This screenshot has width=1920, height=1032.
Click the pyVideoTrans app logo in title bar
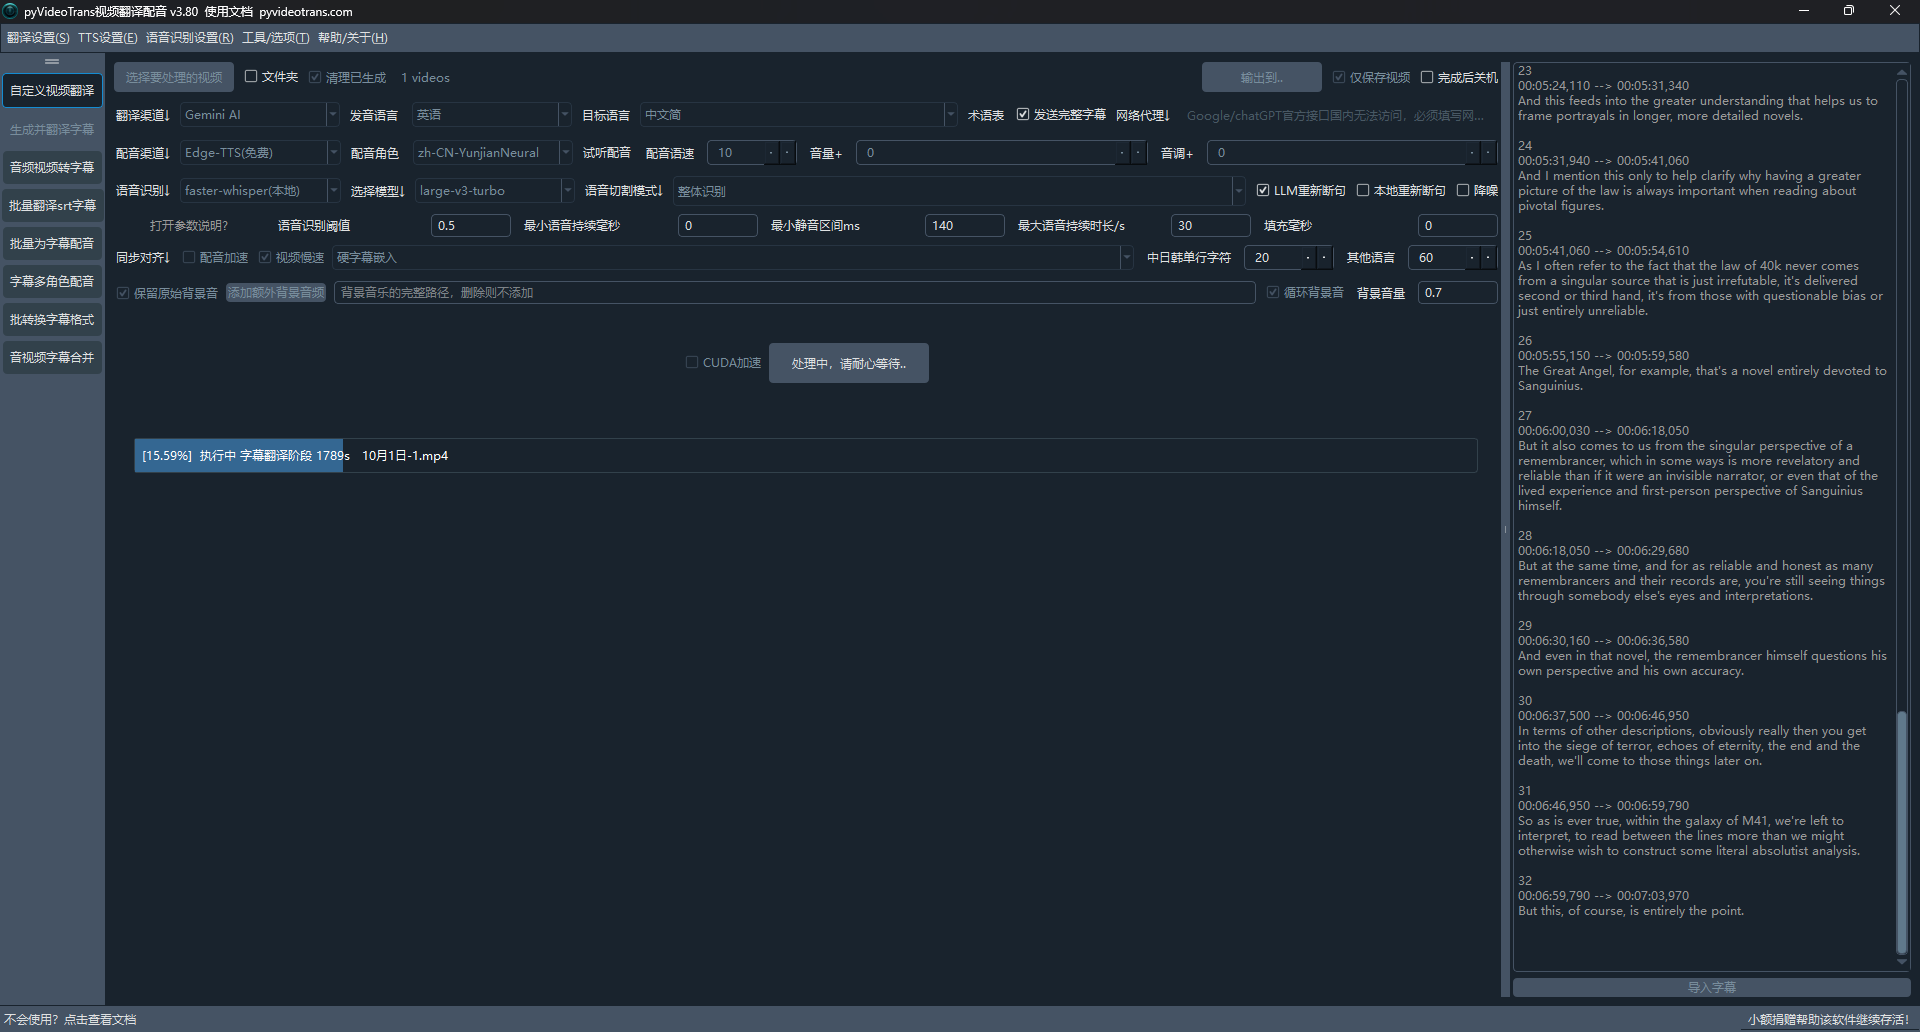point(11,11)
